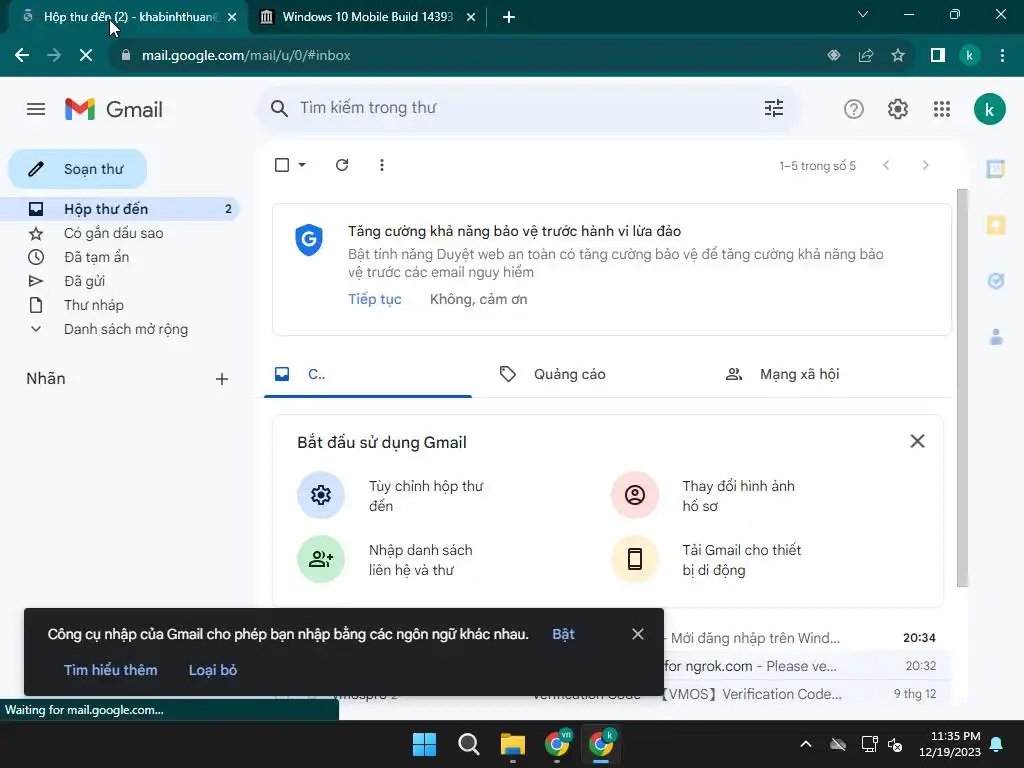
Task: Open the Chrome profile avatar in toolbar
Action: point(970,56)
